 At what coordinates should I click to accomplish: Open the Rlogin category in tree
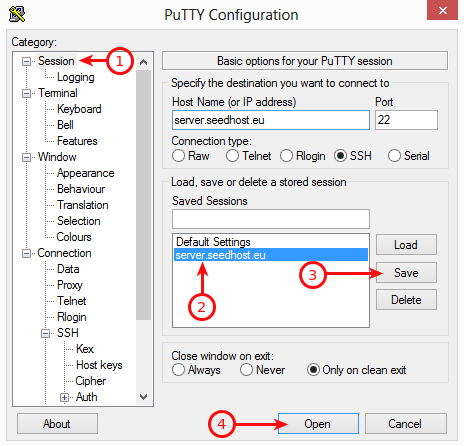click(72, 317)
